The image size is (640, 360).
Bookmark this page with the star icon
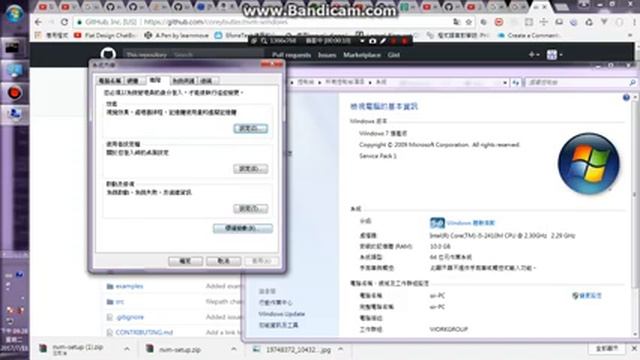(x=469, y=22)
